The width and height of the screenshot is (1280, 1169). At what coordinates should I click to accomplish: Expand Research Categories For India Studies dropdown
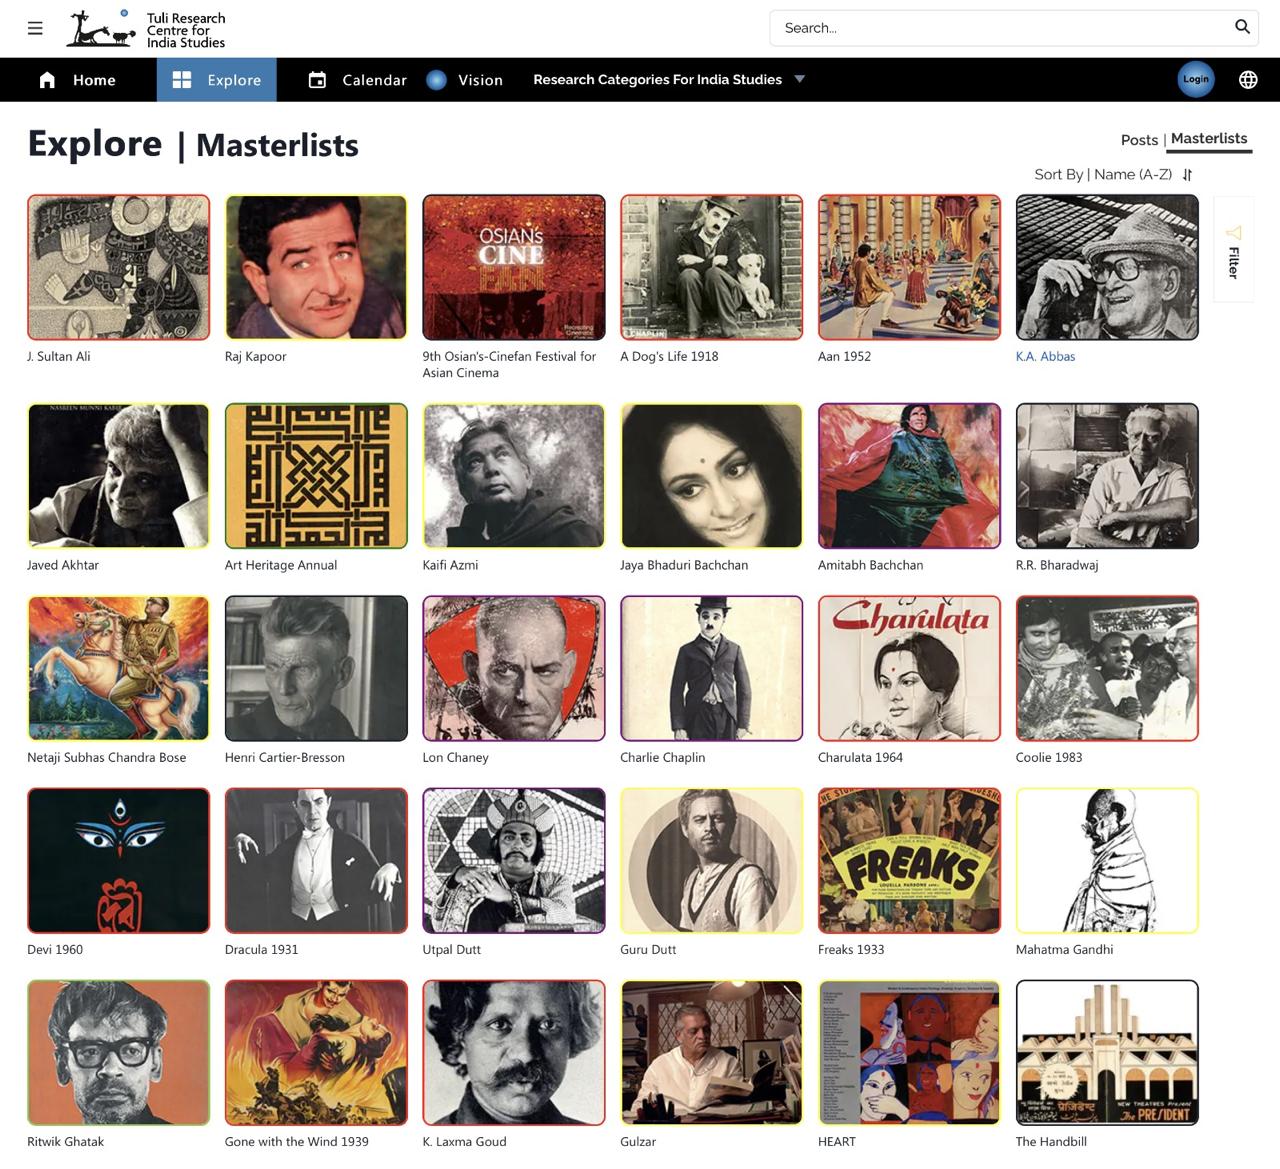click(669, 80)
